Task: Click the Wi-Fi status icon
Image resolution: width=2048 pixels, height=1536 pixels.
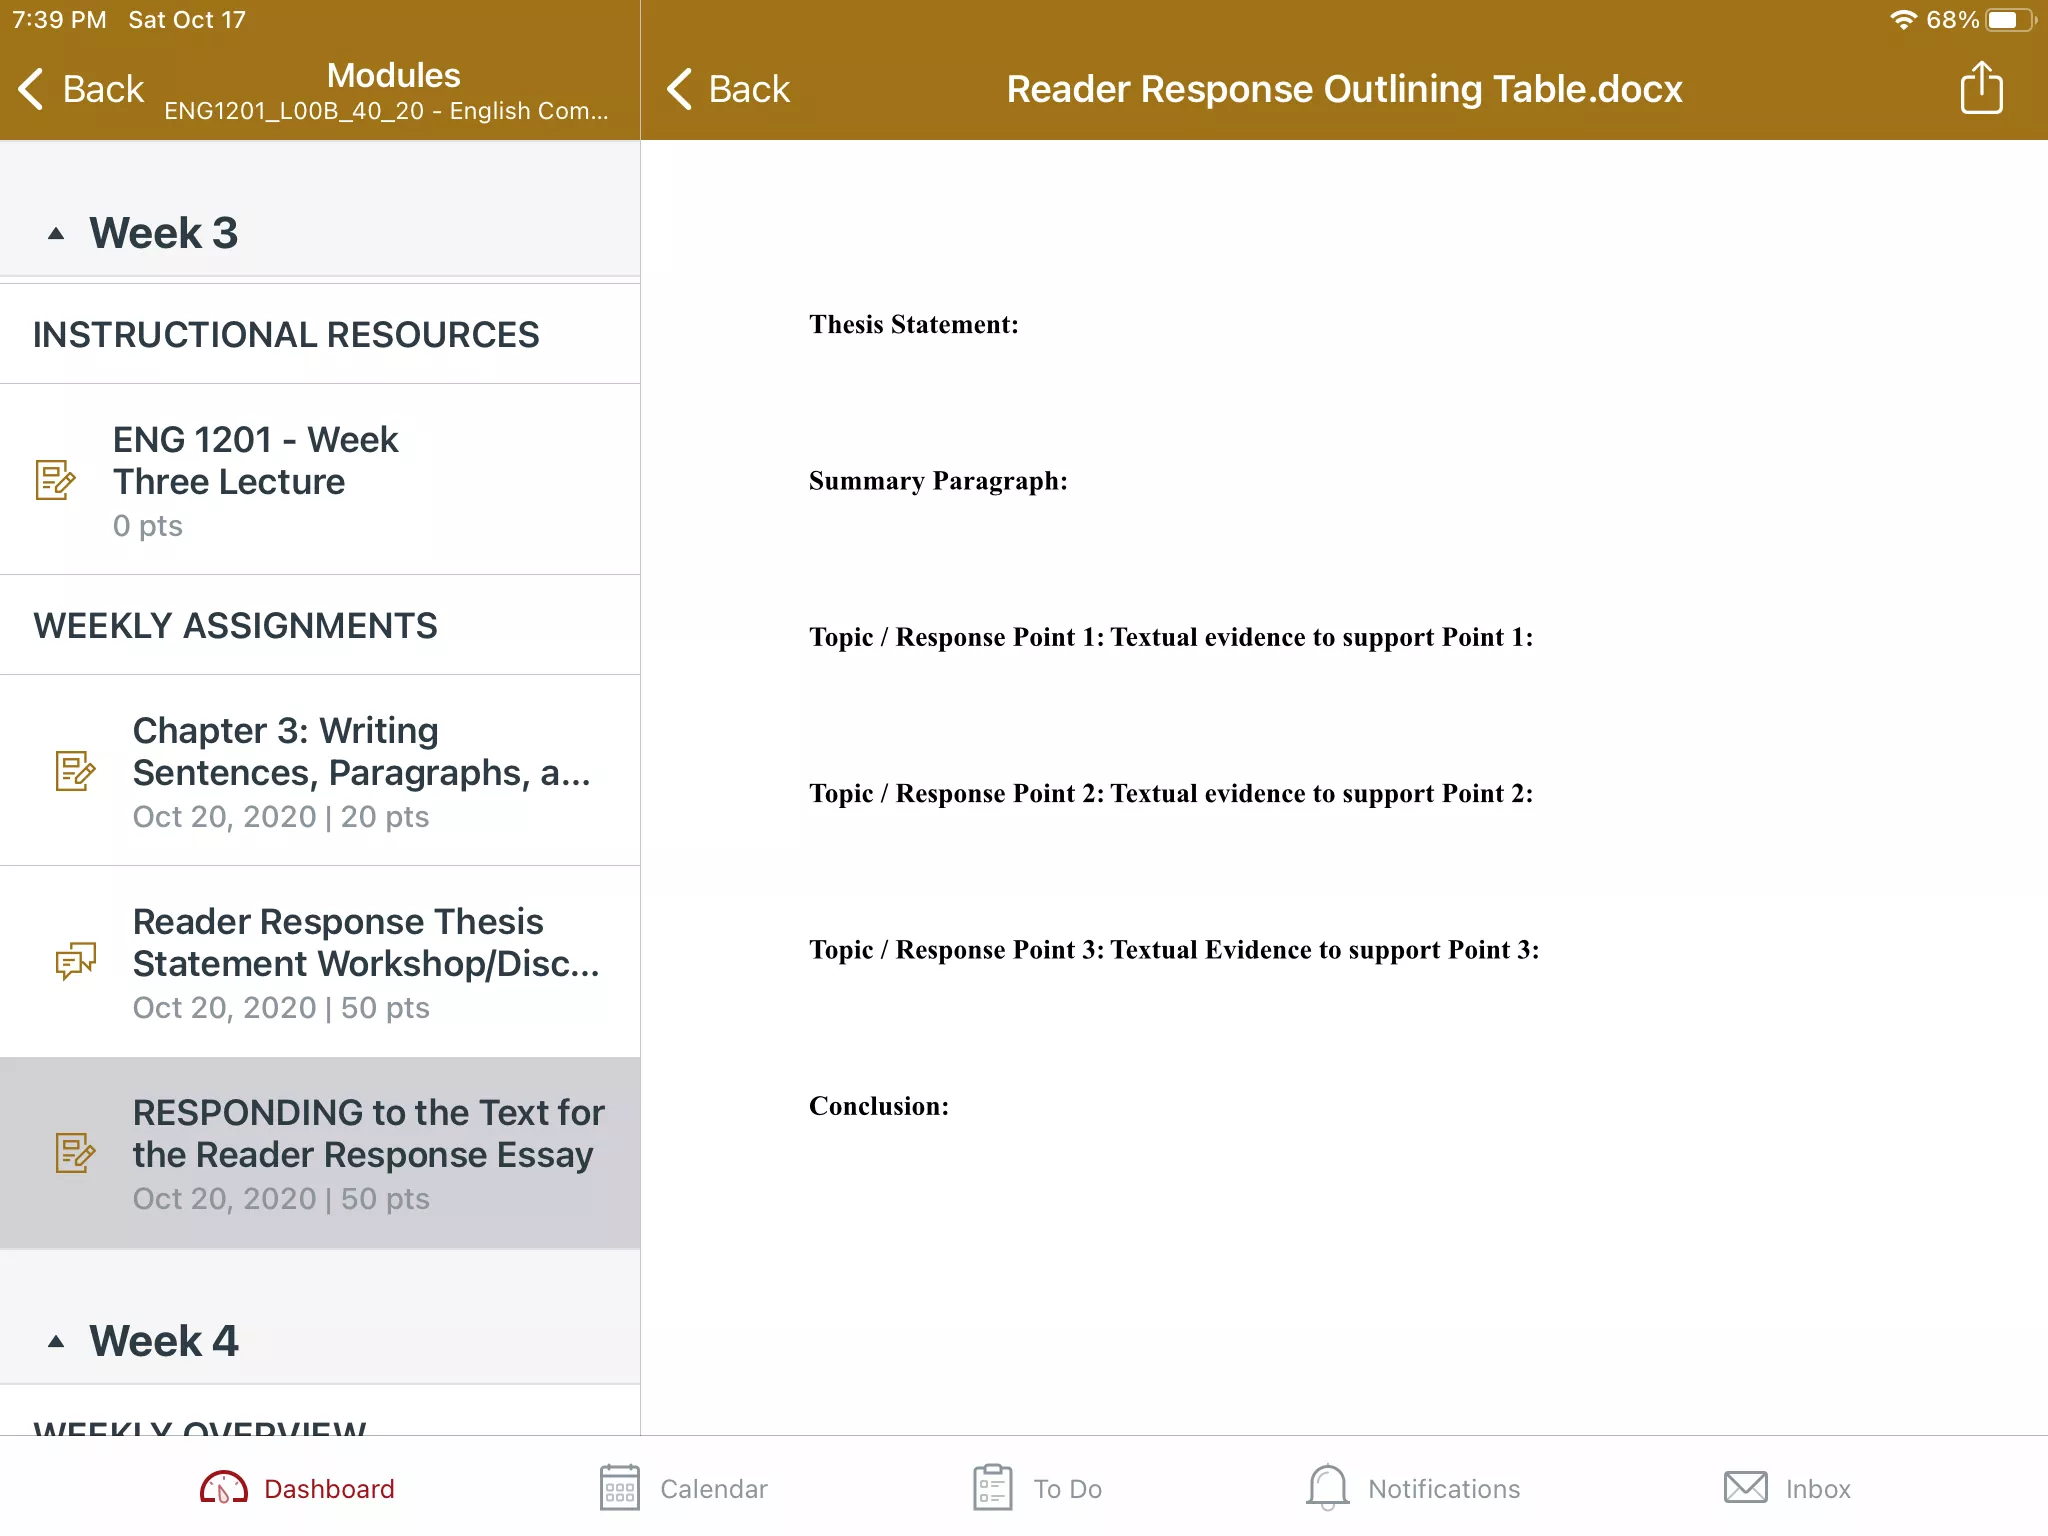Action: pos(1903,20)
